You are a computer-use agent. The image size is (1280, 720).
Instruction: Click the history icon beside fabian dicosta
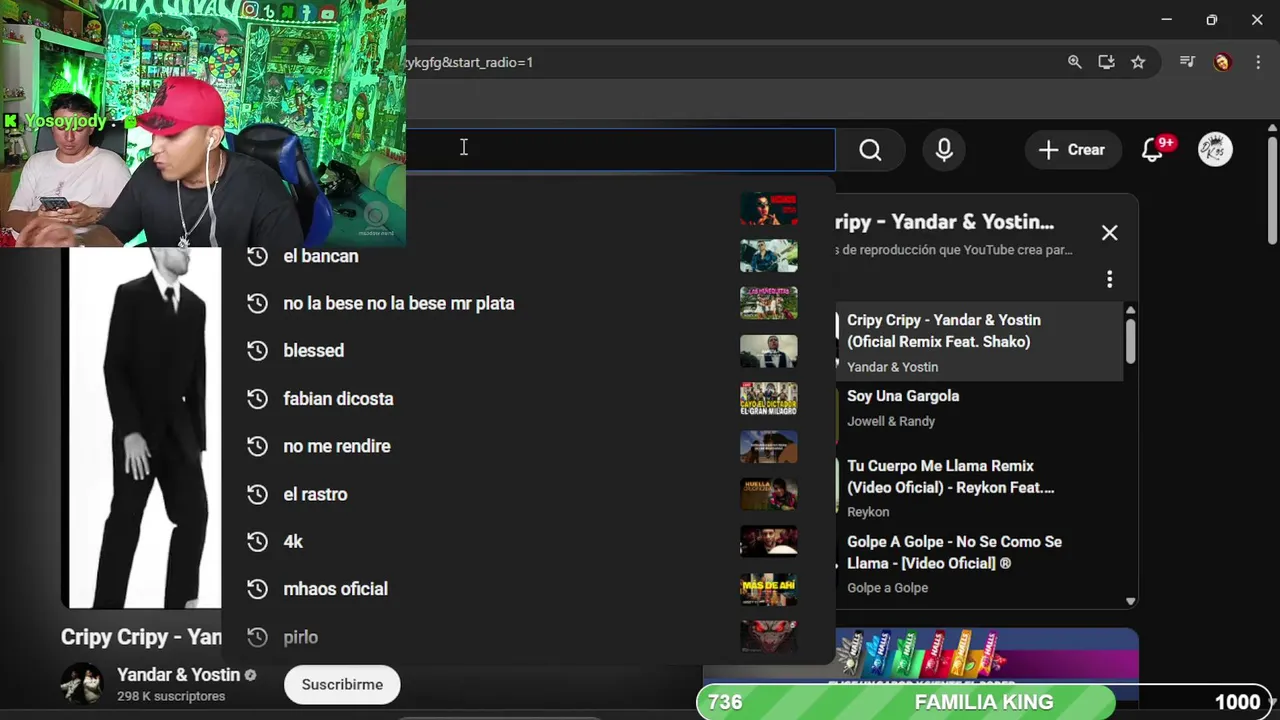[257, 399]
